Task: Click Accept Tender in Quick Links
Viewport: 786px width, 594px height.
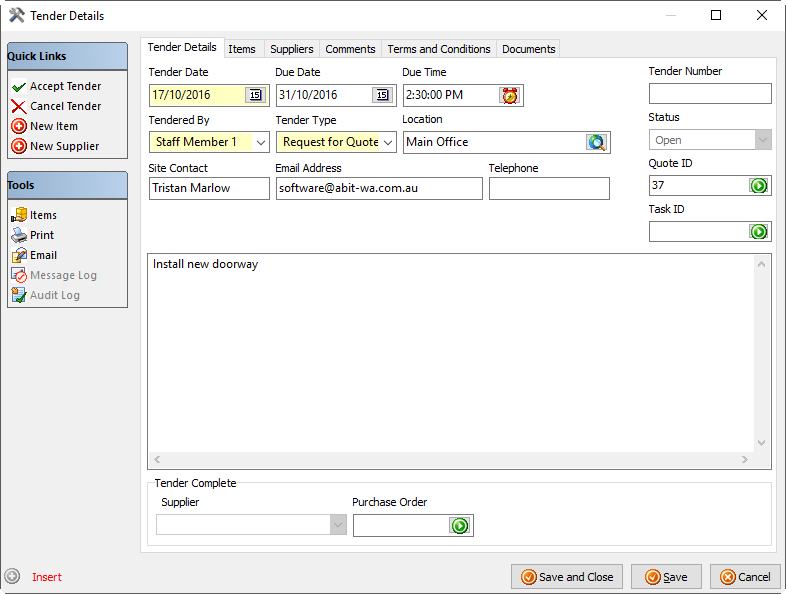Action: (65, 87)
